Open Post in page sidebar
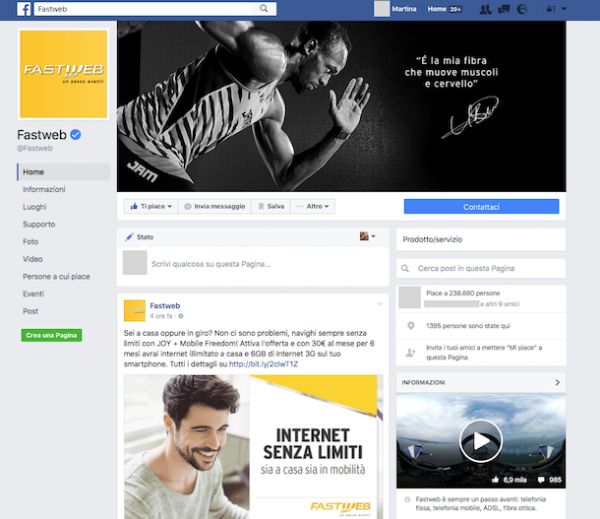The width and height of the screenshot is (600, 519). pos(30,311)
